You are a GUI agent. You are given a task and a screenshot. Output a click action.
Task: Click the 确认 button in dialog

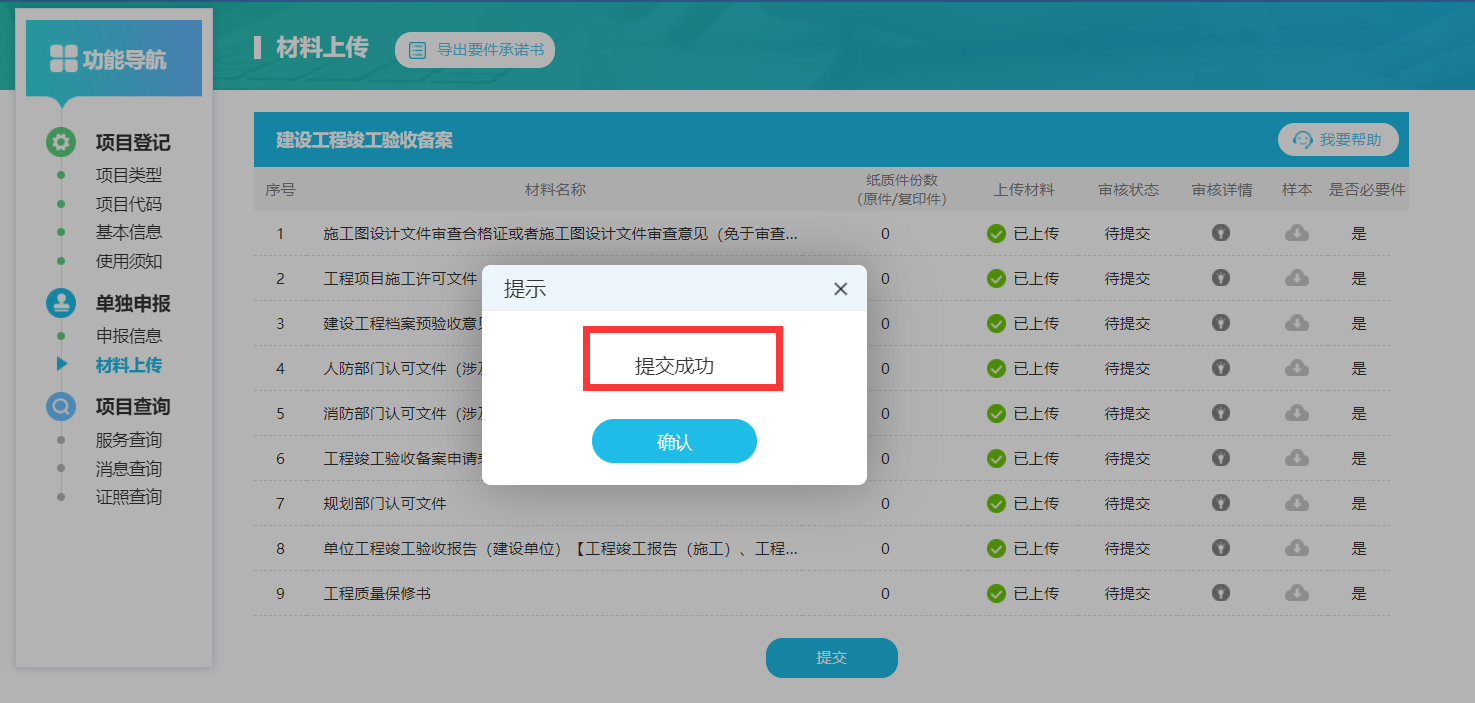(674, 441)
